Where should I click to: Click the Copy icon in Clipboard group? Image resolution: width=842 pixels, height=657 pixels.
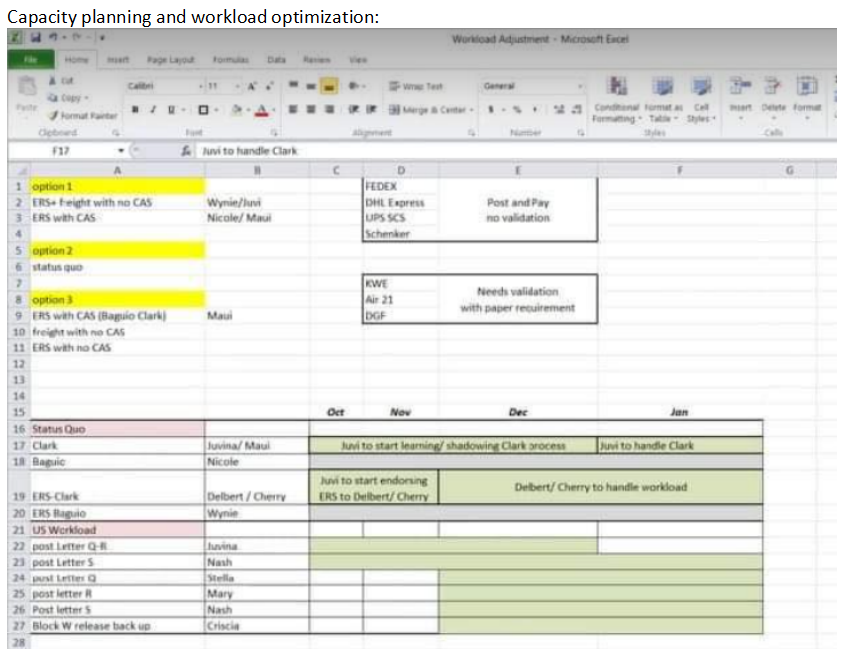(53, 98)
